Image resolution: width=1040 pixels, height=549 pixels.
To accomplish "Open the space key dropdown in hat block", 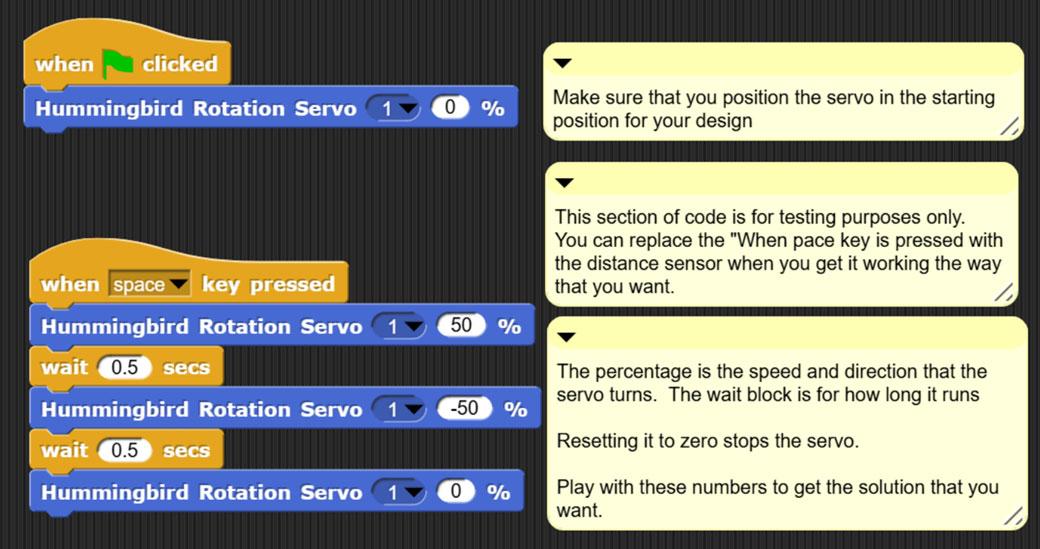I will coord(179,285).
